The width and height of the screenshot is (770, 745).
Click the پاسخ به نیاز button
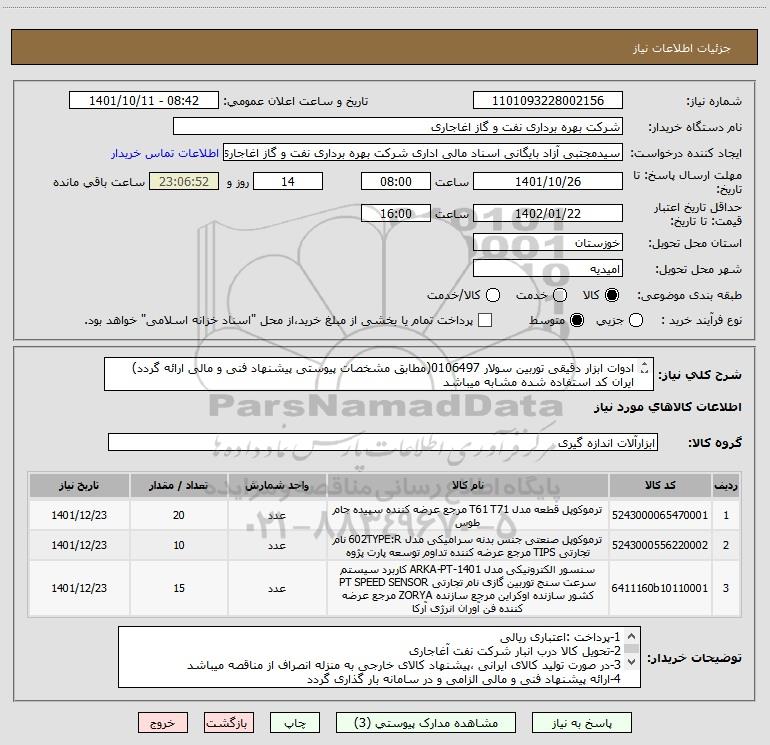point(582,723)
